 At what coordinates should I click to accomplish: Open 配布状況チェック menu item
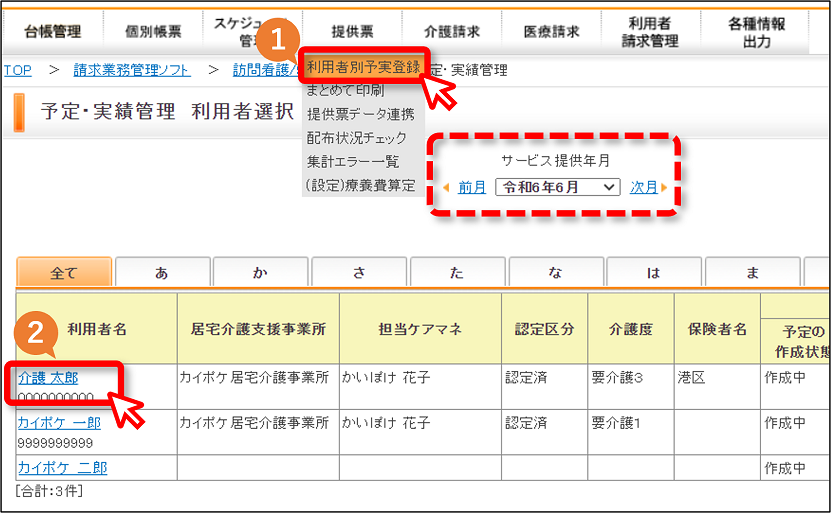(356, 138)
